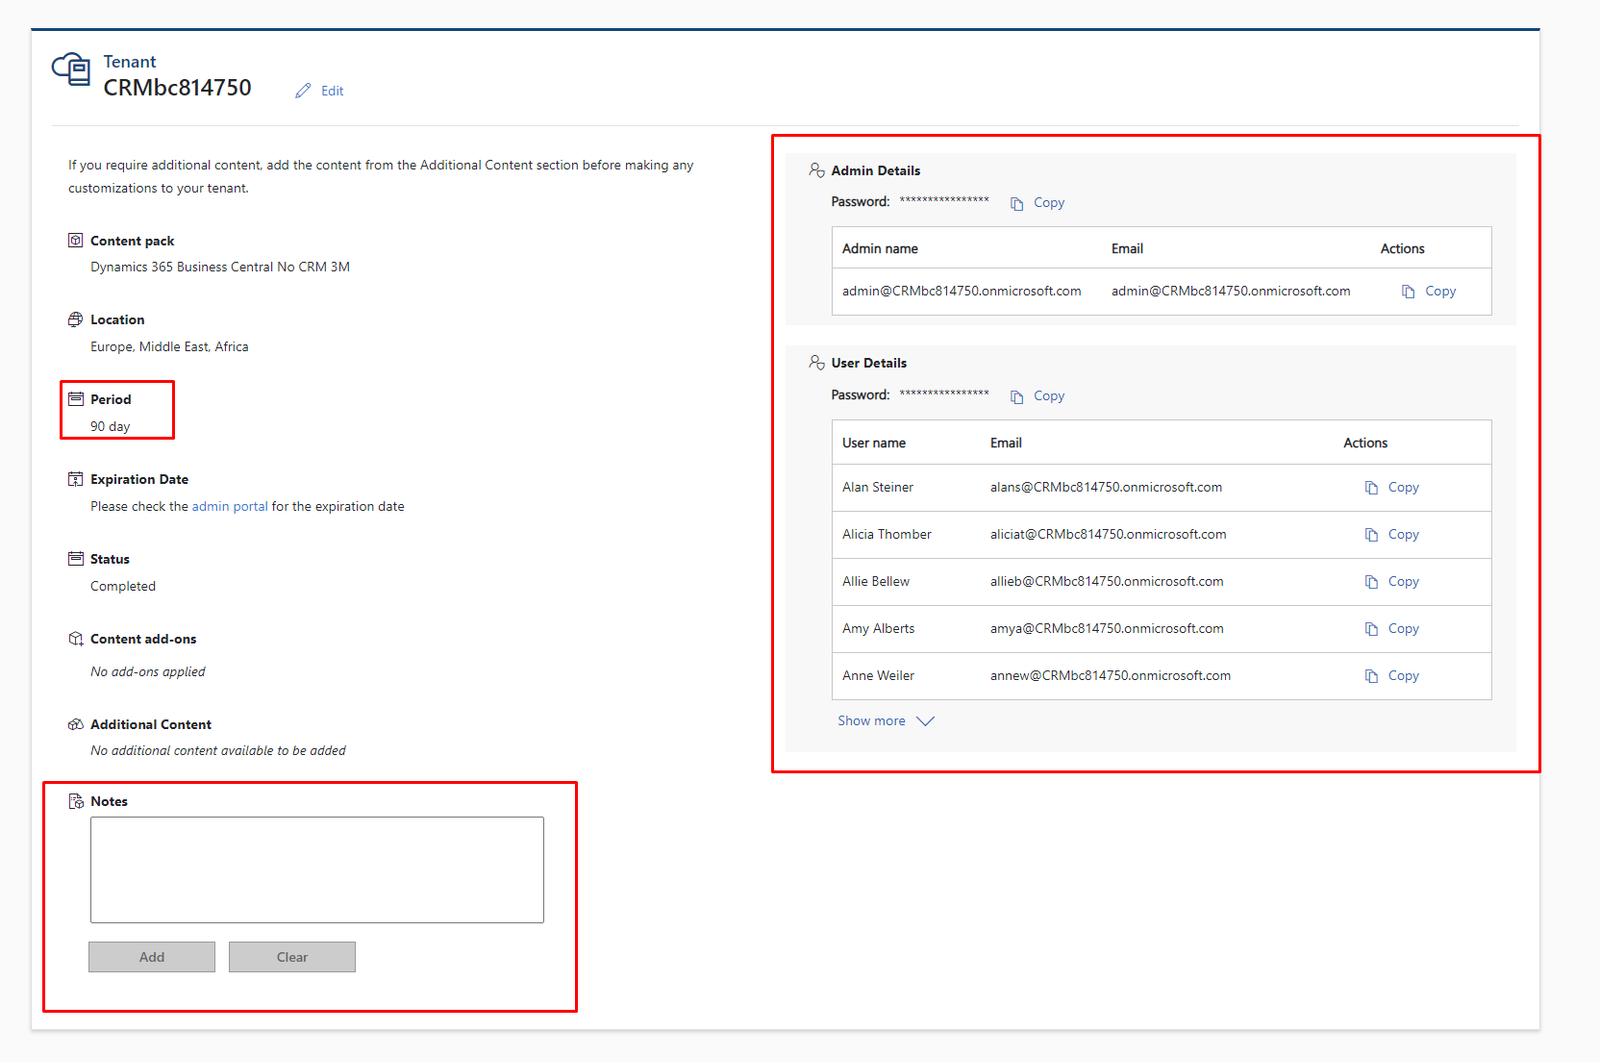Click the Copy link for Amy Alberts

[1404, 628]
